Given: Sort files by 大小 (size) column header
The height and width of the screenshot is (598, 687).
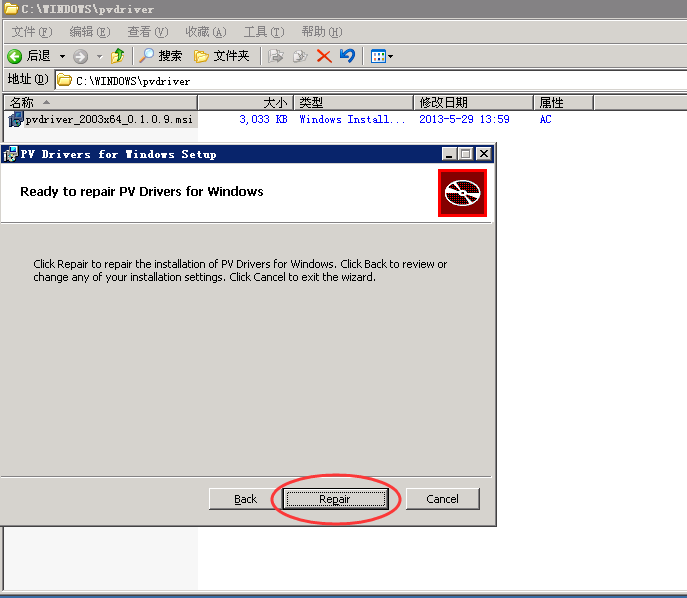Looking at the screenshot, I should click(245, 102).
